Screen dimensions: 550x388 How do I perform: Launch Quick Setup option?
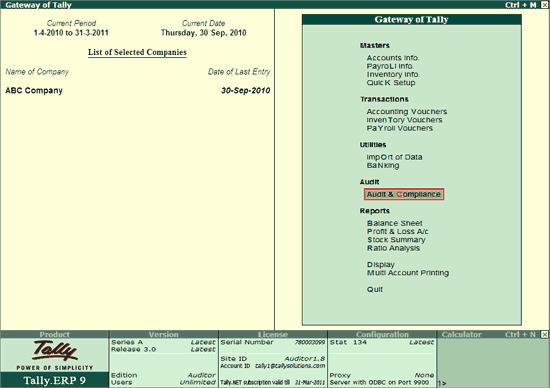coord(391,83)
